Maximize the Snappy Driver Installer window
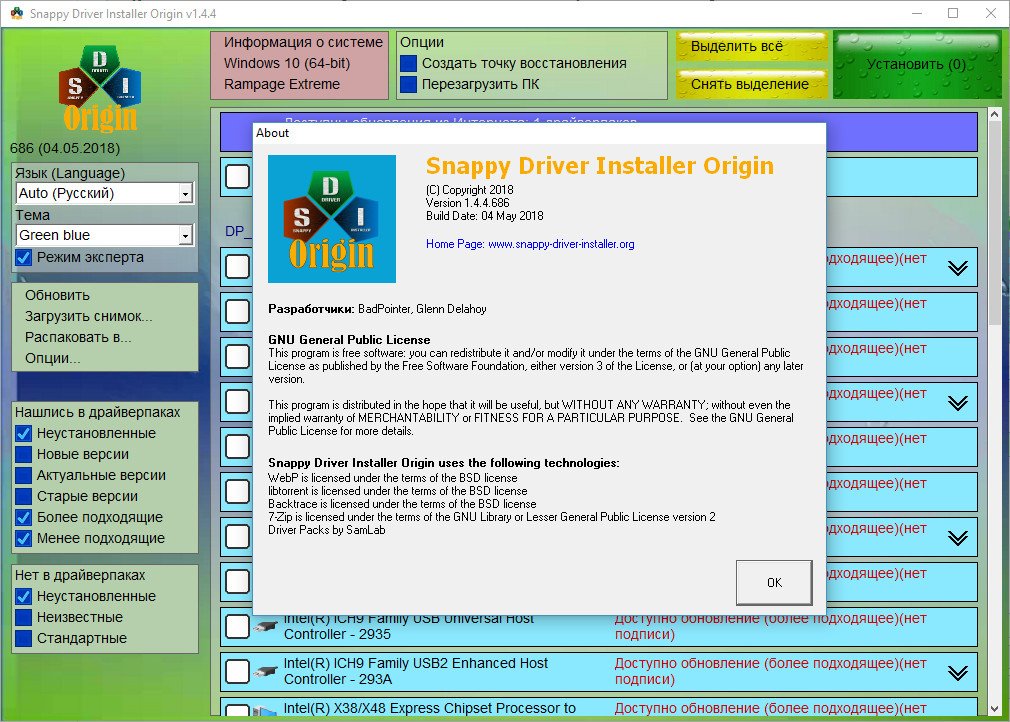Image resolution: width=1010 pixels, height=722 pixels. point(953,14)
